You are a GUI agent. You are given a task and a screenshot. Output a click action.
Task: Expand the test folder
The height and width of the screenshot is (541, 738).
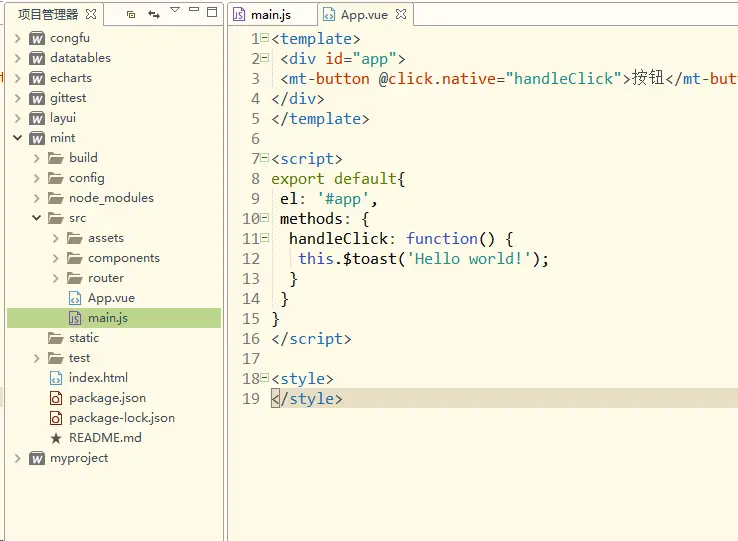coord(37,358)
